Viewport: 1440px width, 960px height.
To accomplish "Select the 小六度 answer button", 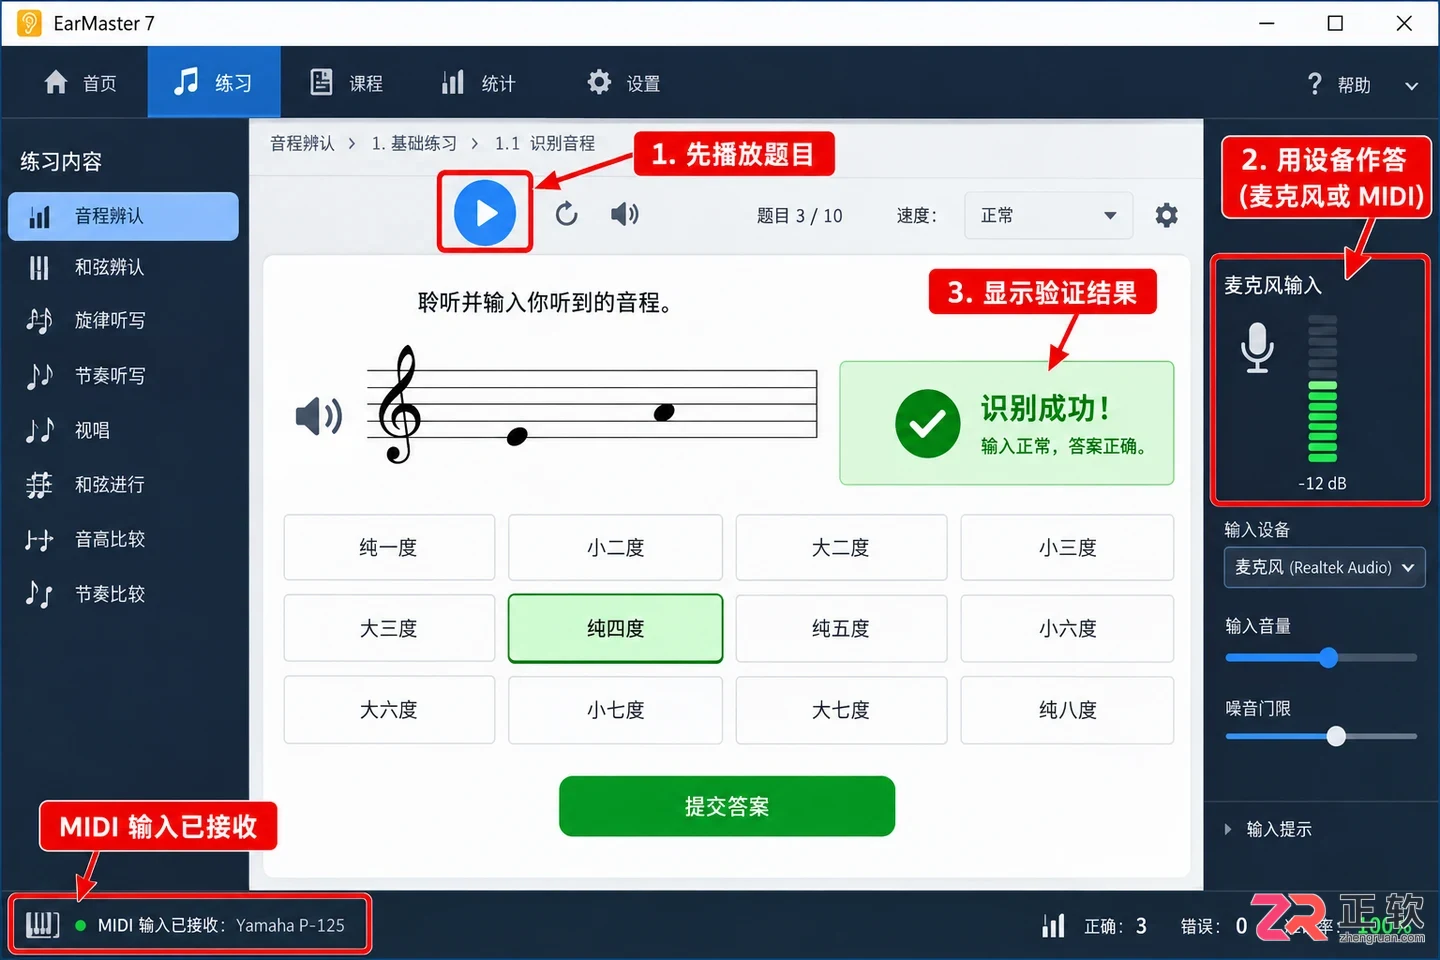I will [x=1067, y=628].
